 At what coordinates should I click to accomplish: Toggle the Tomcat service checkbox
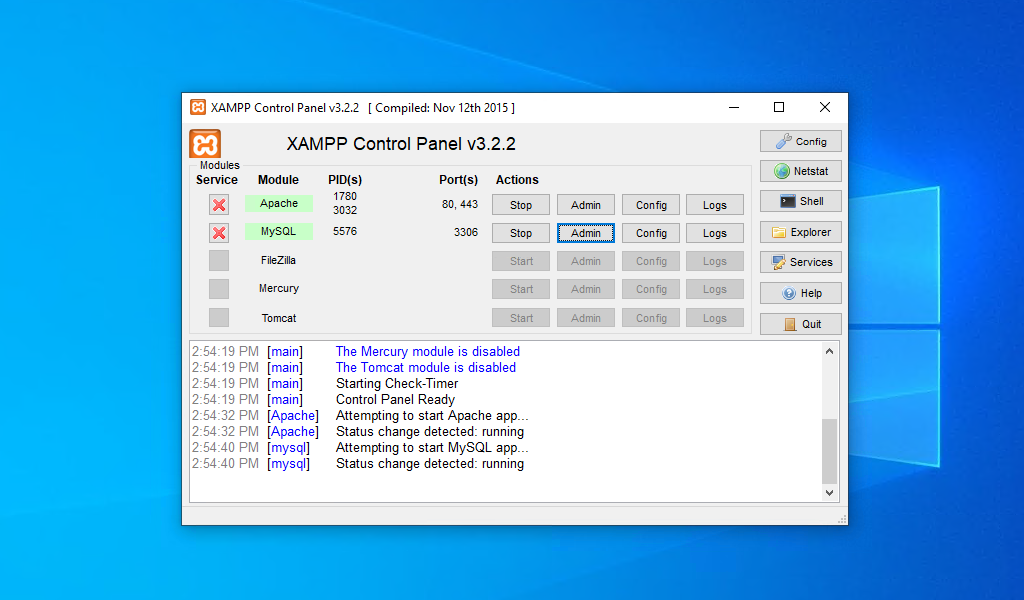pyautogui.click(x=219, y=317)
